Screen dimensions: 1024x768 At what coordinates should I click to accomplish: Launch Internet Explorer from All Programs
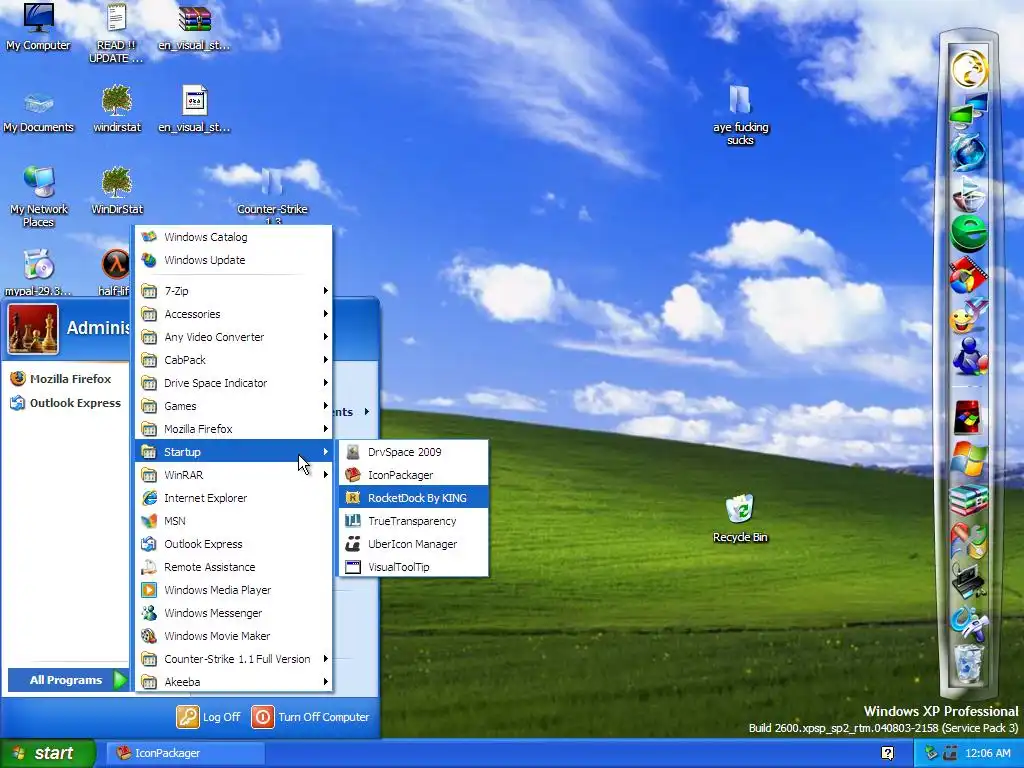point(234,498)
